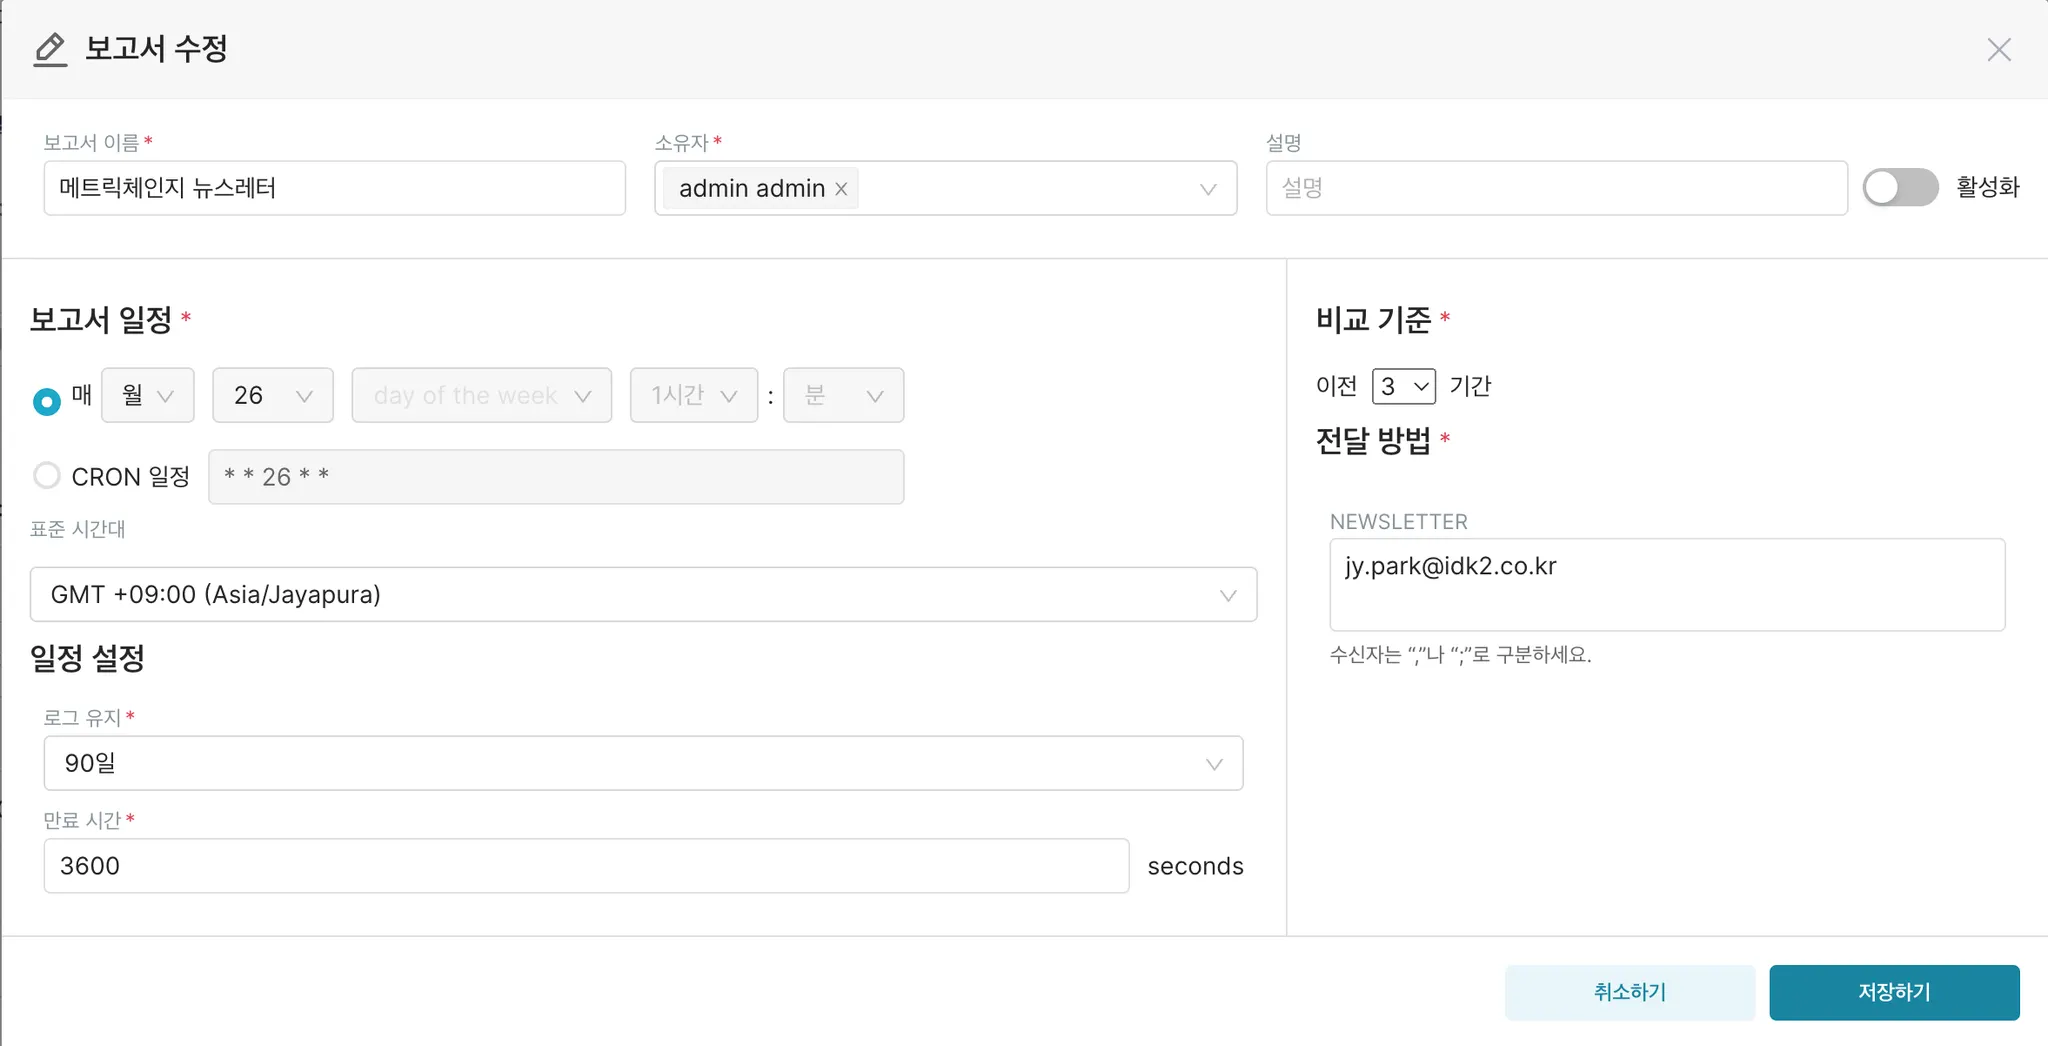
Task: Select the 매 schedule radio button
Action: (47, 401)
